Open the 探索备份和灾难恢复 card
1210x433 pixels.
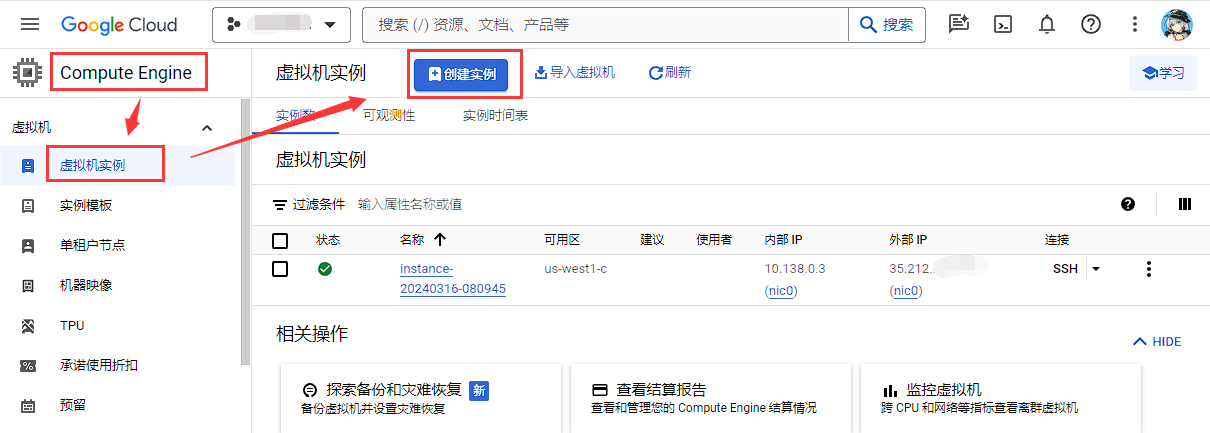click(420, 398)
